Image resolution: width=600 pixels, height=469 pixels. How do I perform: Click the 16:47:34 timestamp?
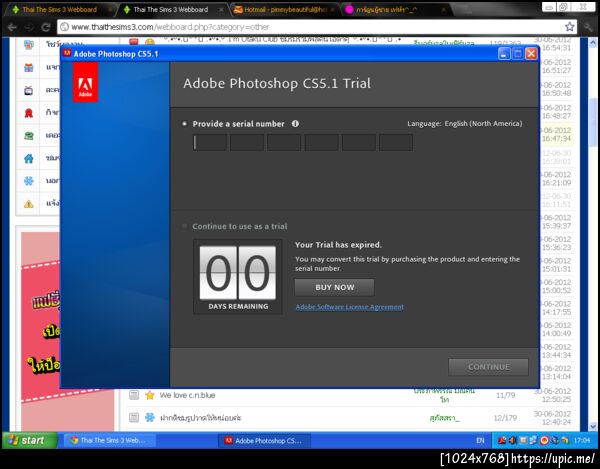coord(556,138)
